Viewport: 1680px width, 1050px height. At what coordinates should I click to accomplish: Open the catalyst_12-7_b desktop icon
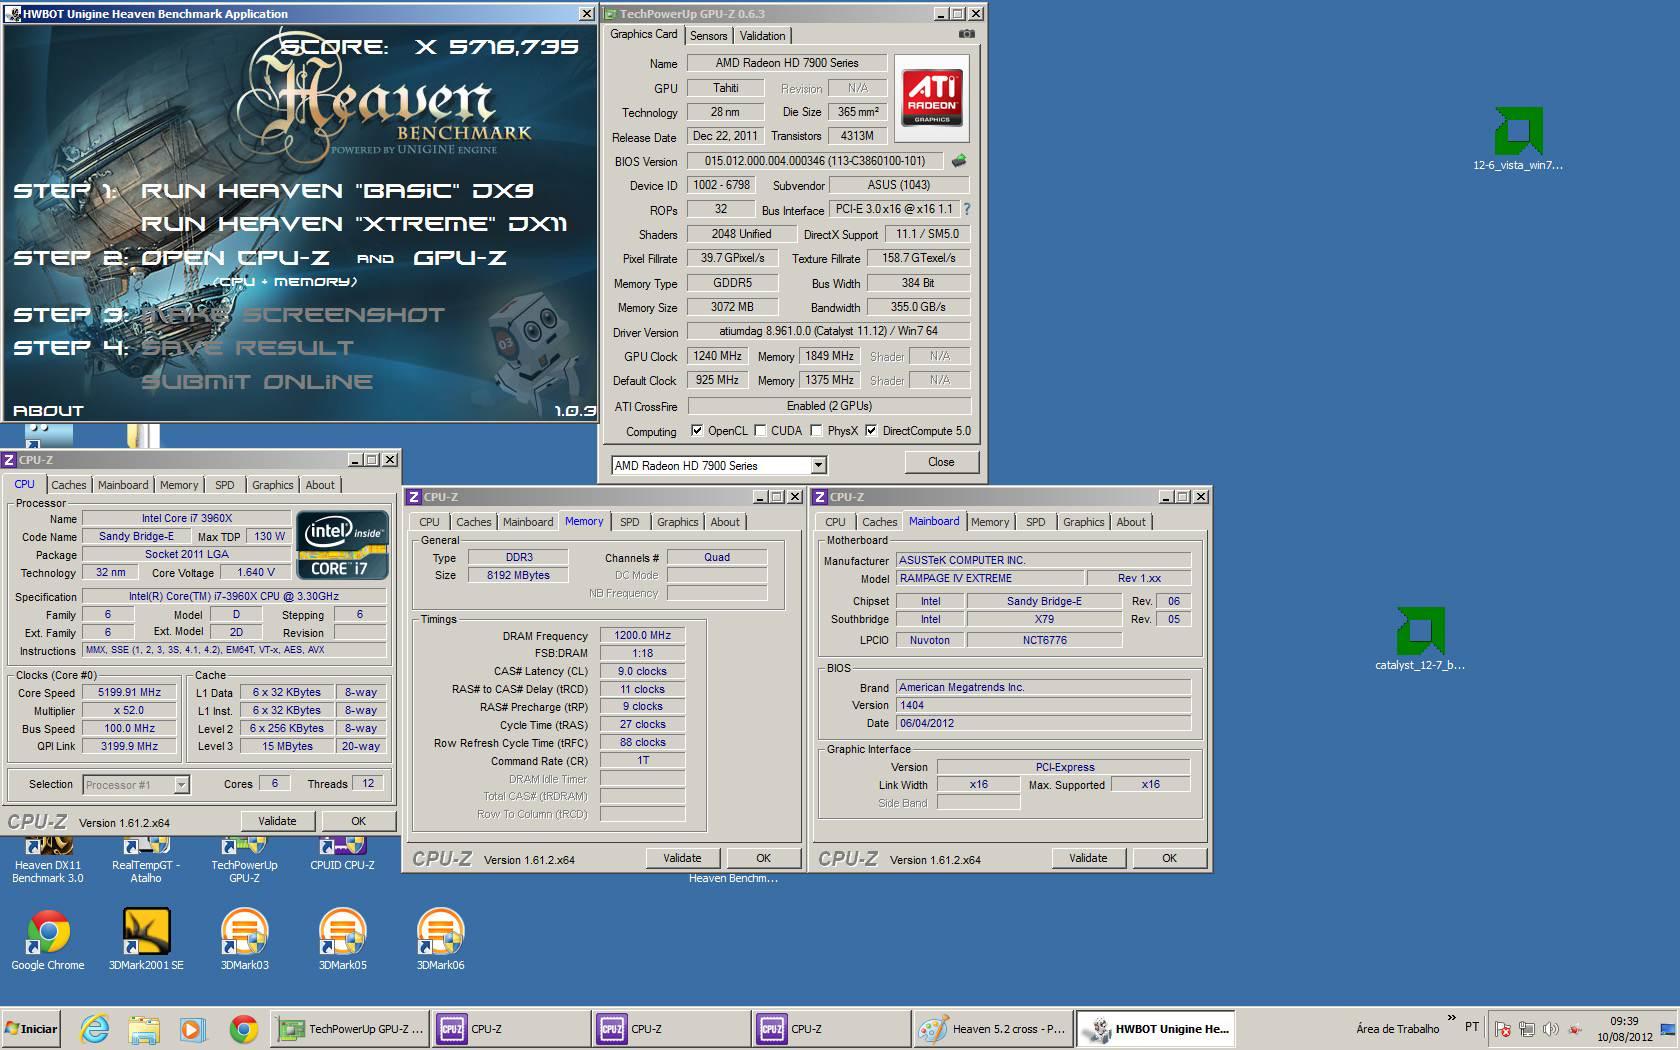pos(1420,639)
